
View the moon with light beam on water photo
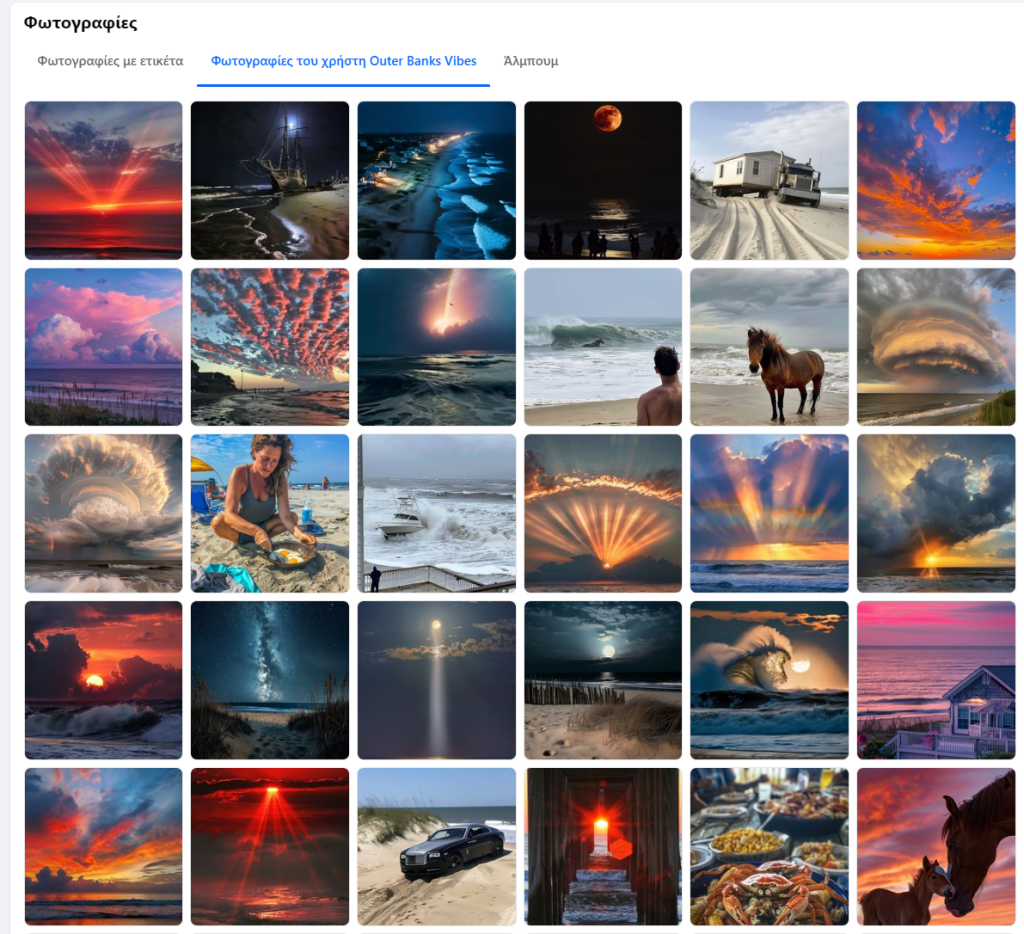pyautogui.click(x=436, y=680)
